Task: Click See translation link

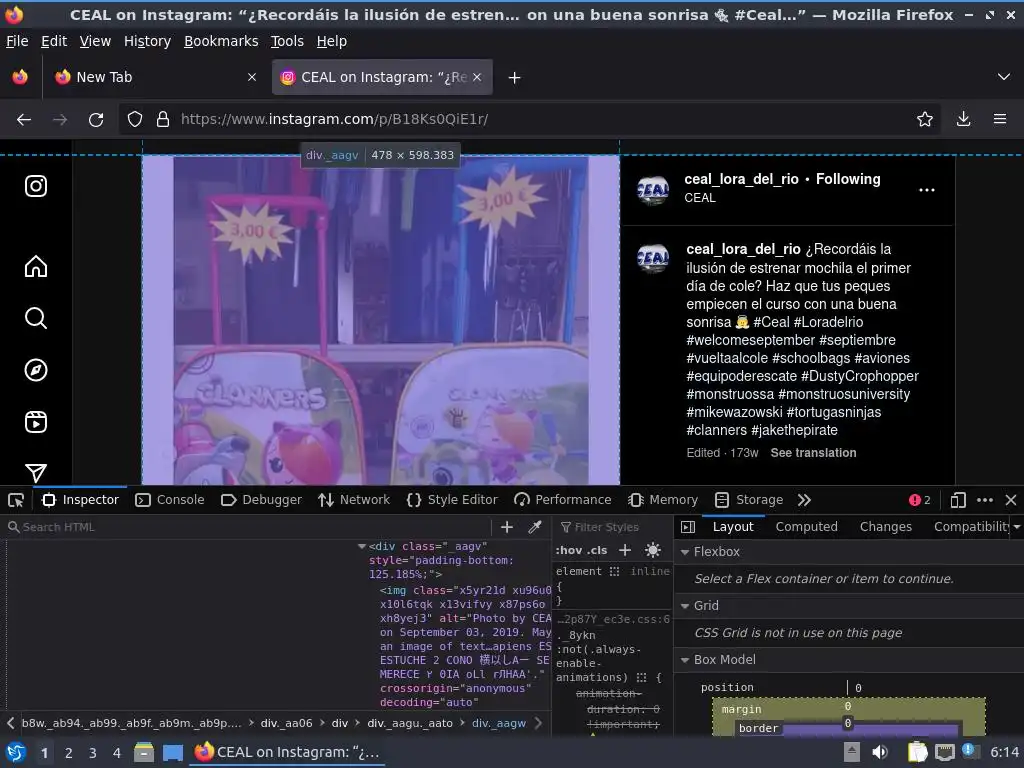Action: (x=813, y=453)
